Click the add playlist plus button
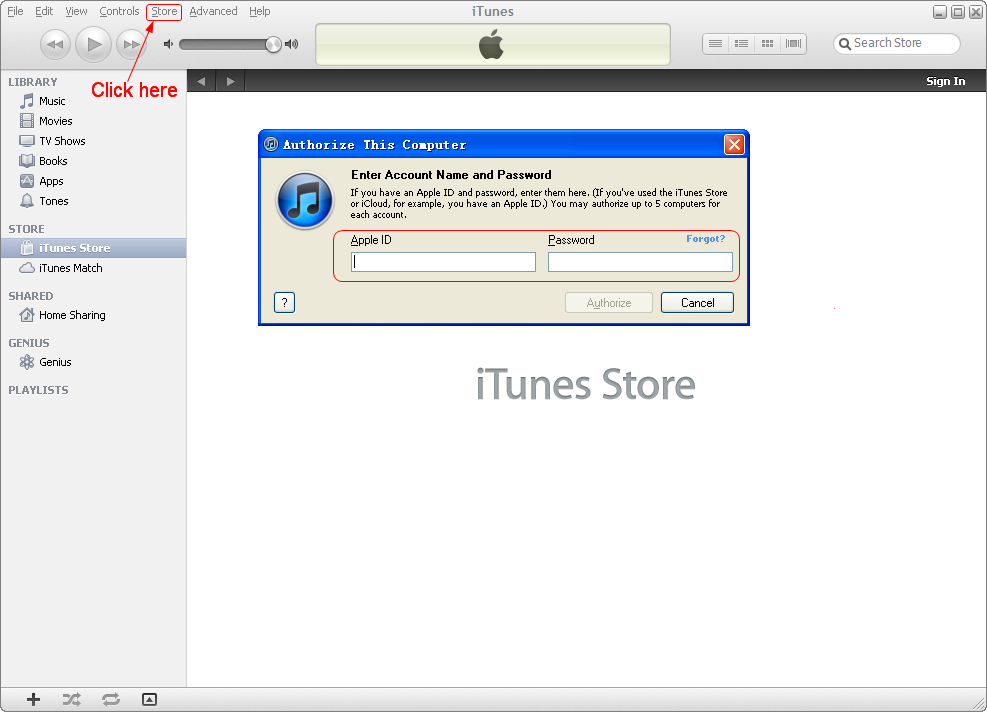This screenshot has height=712, width=987. point(33,699)
